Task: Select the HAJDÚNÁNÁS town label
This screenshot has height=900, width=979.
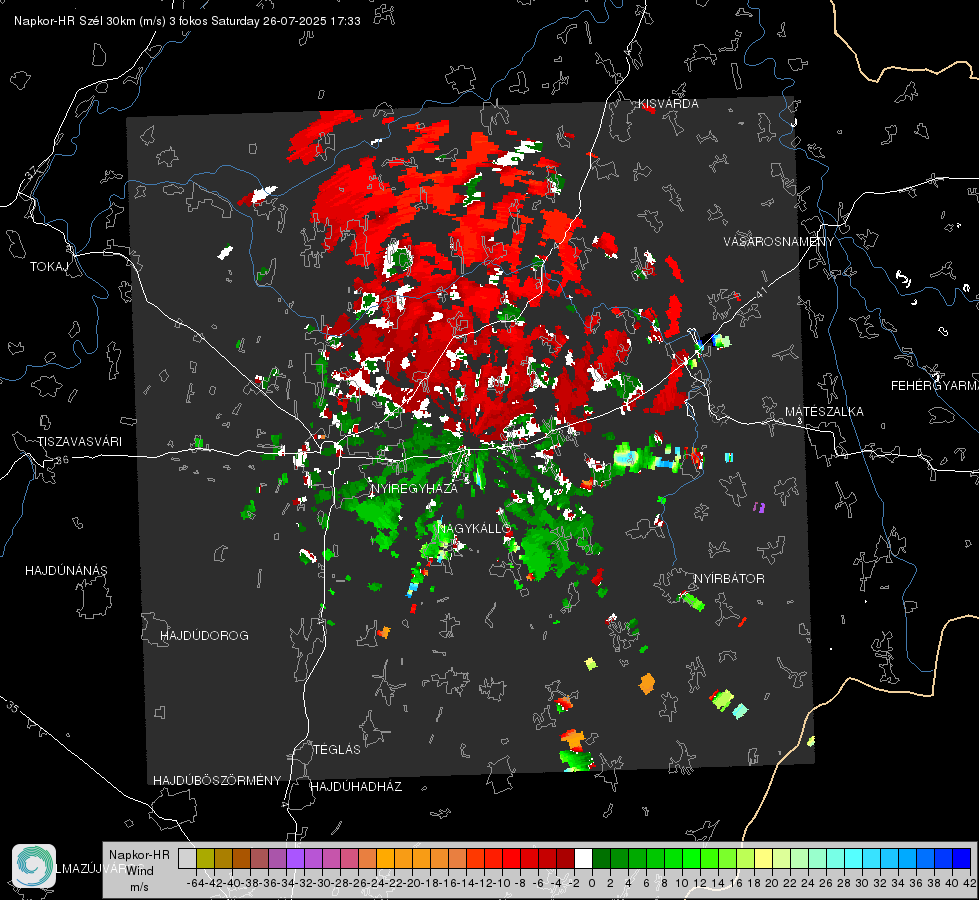Action: [x=66, y=571]
